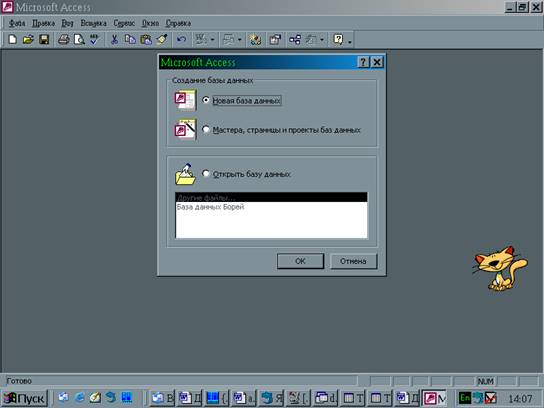Choose the Открыть базу данных radio button

tap(206, 173)
